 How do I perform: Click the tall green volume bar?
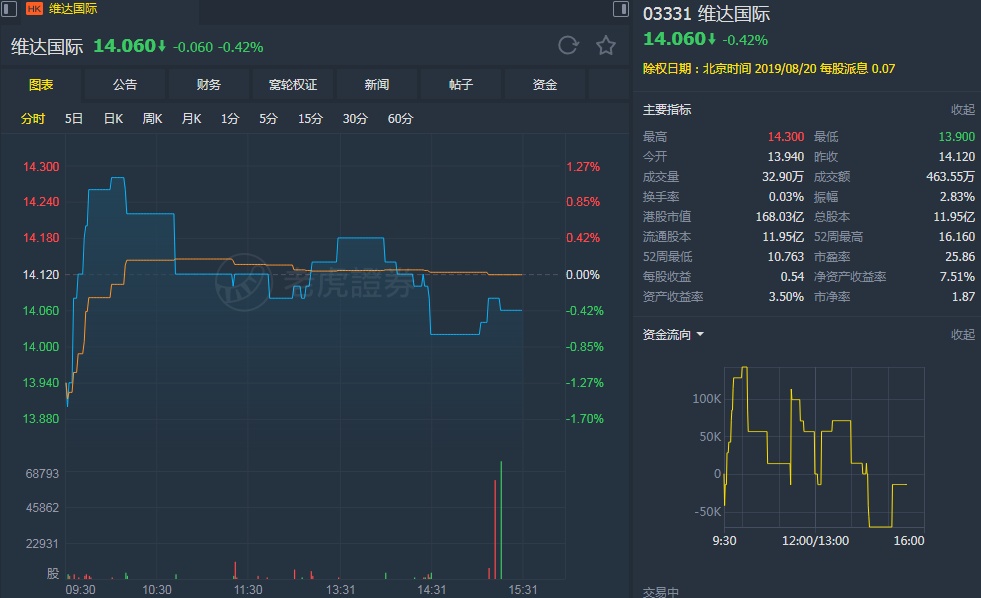[501, 520]
